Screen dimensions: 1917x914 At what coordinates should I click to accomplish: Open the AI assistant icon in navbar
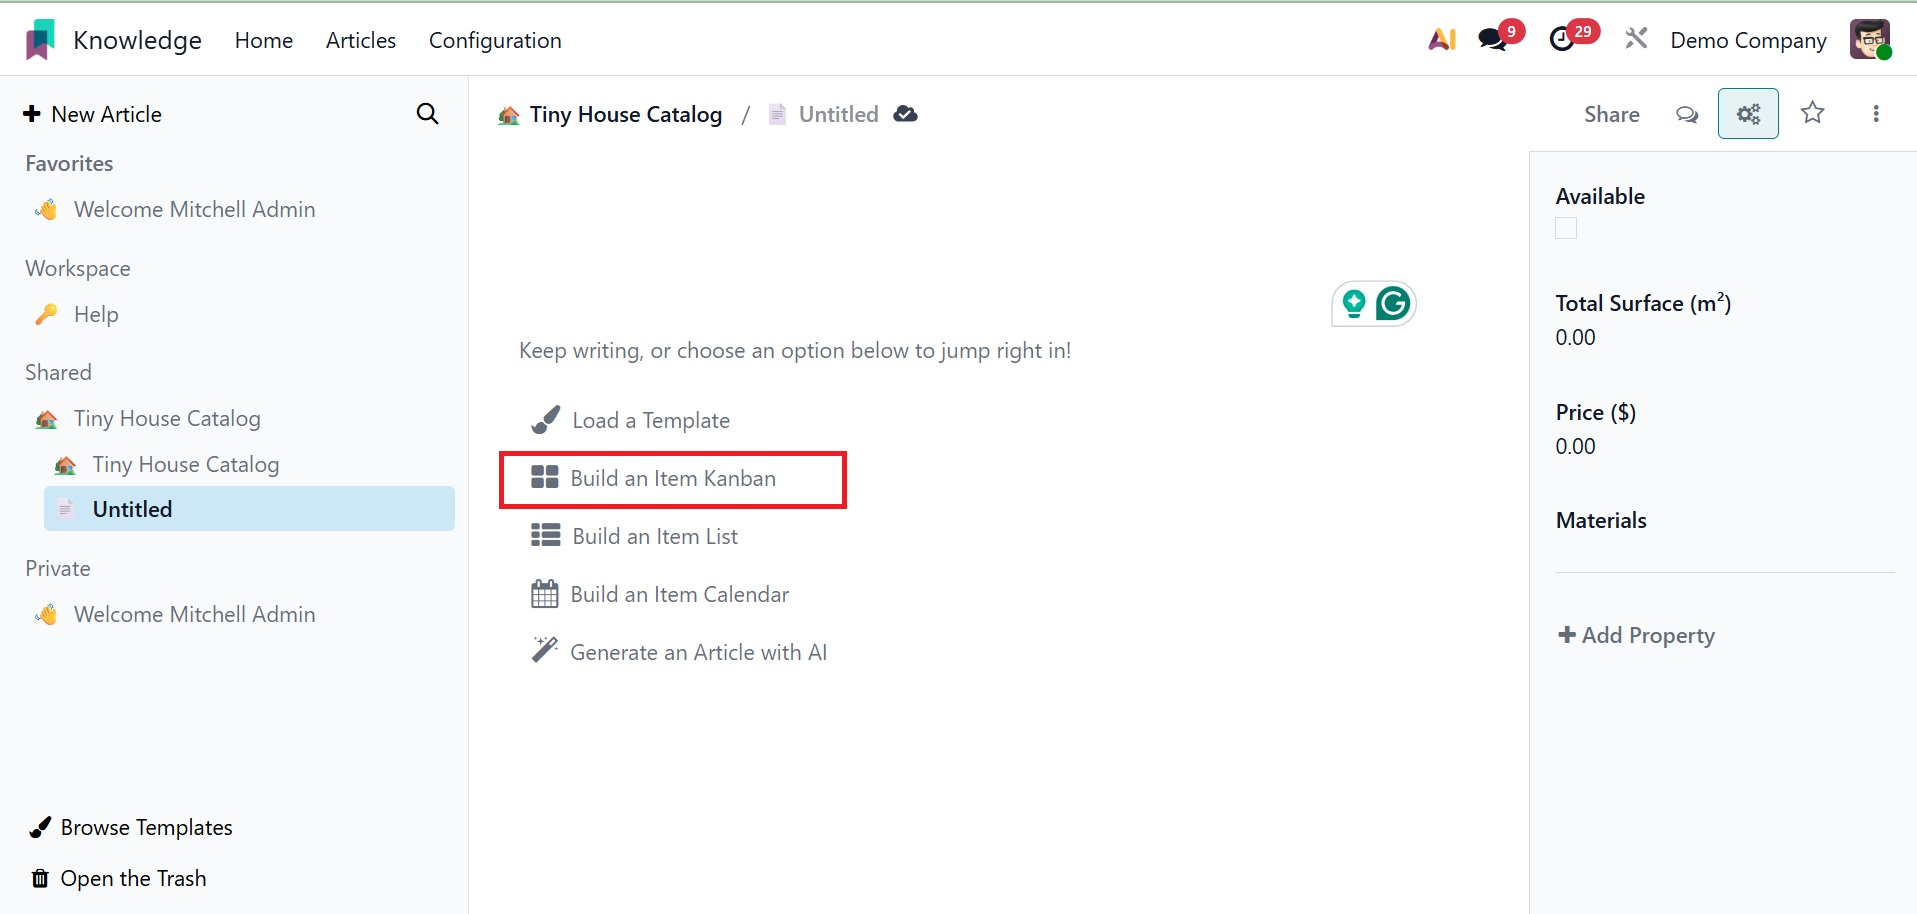tap(1441, 40)
